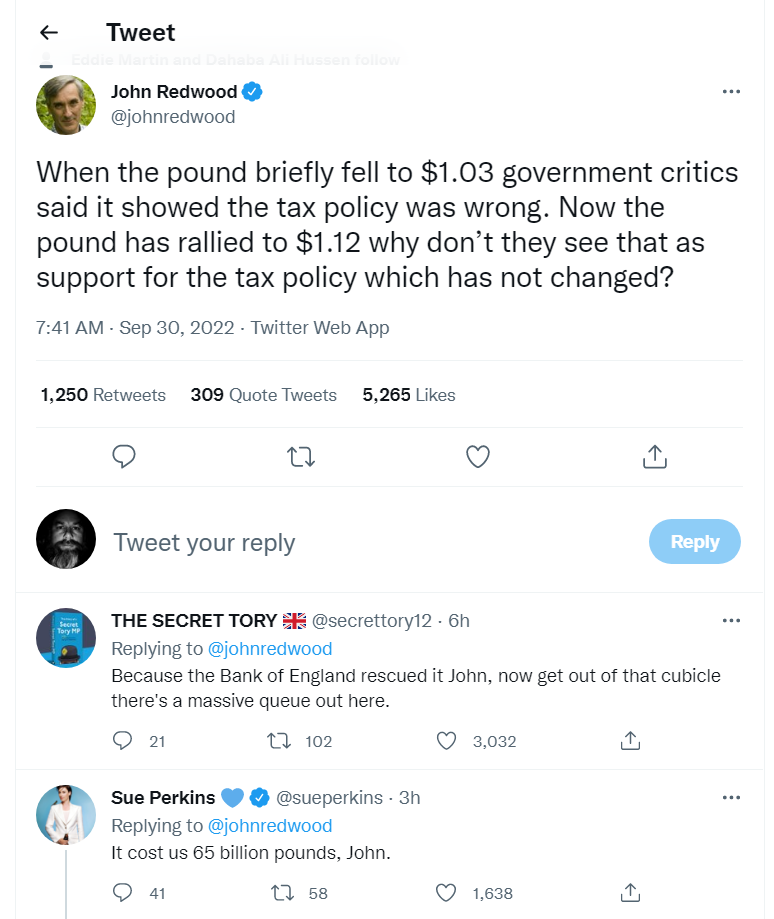Open the @johnredwood mention in Sue Perkins' reply

(x=270, y=826)
